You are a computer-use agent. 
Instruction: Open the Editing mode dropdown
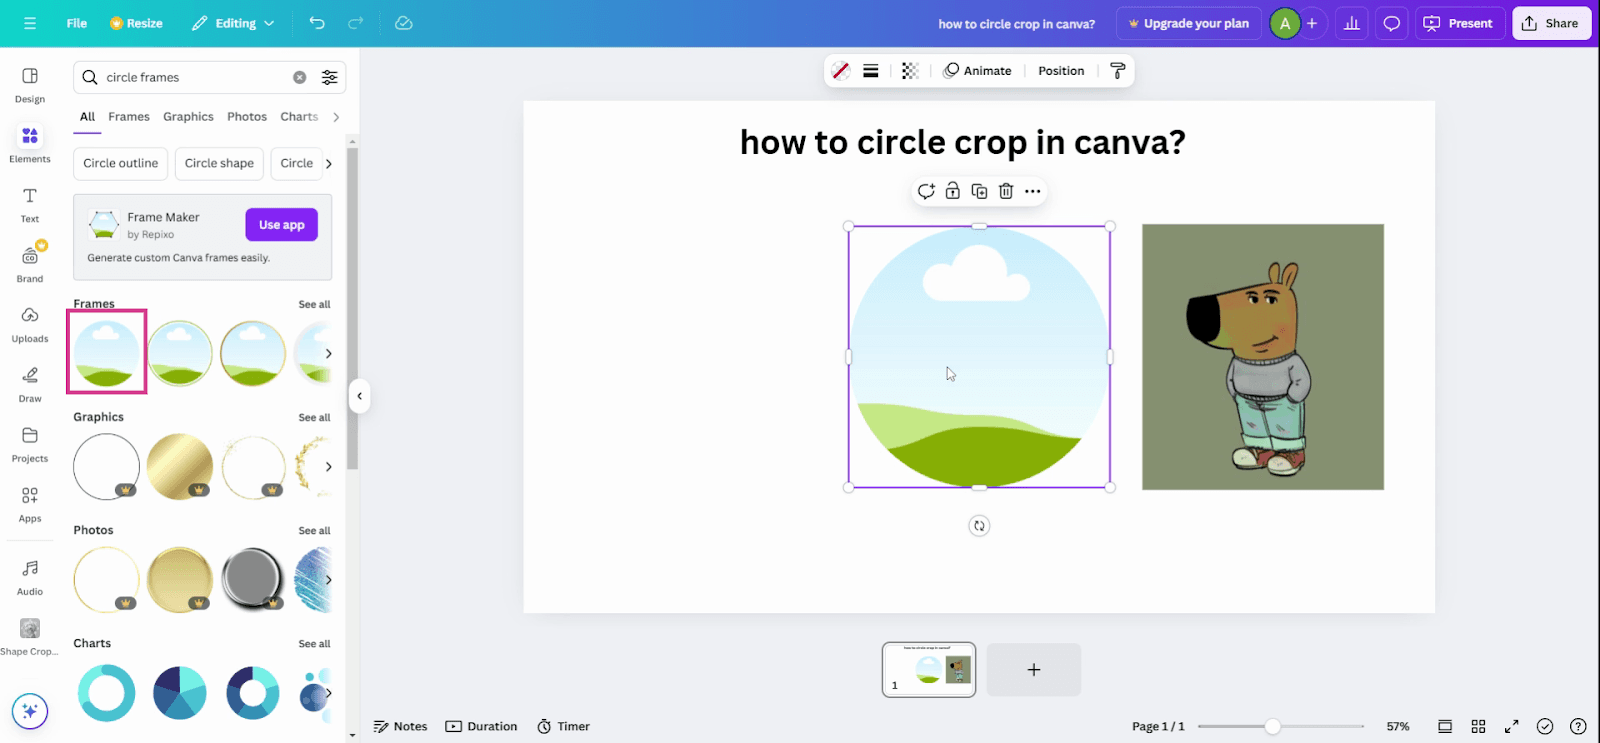click(x=233, y=23)
